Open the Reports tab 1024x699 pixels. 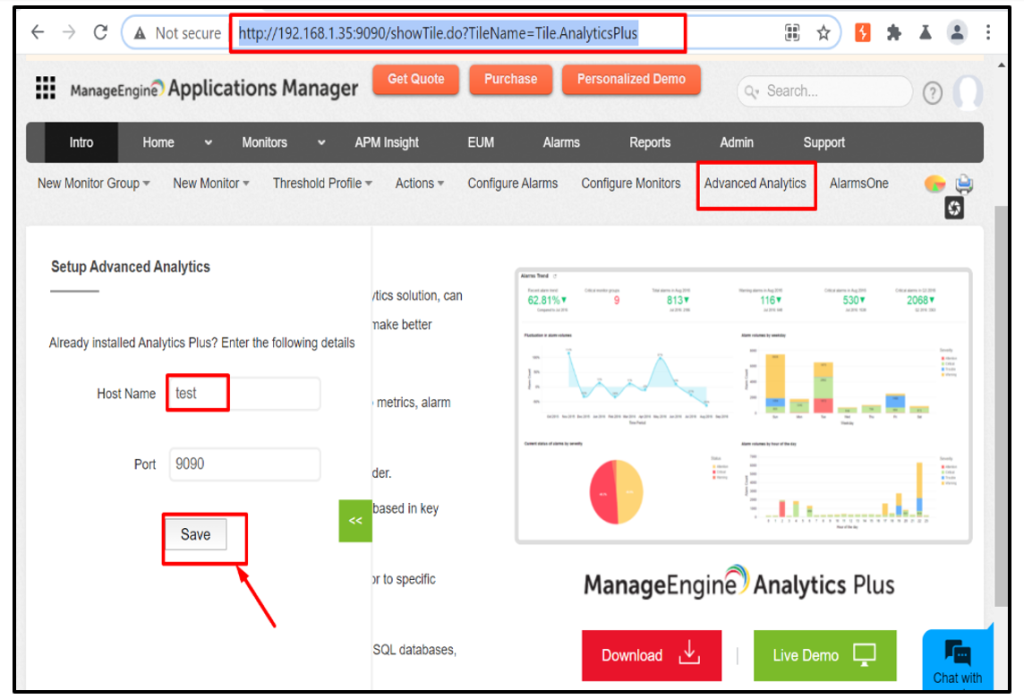(x=650, y=142)
